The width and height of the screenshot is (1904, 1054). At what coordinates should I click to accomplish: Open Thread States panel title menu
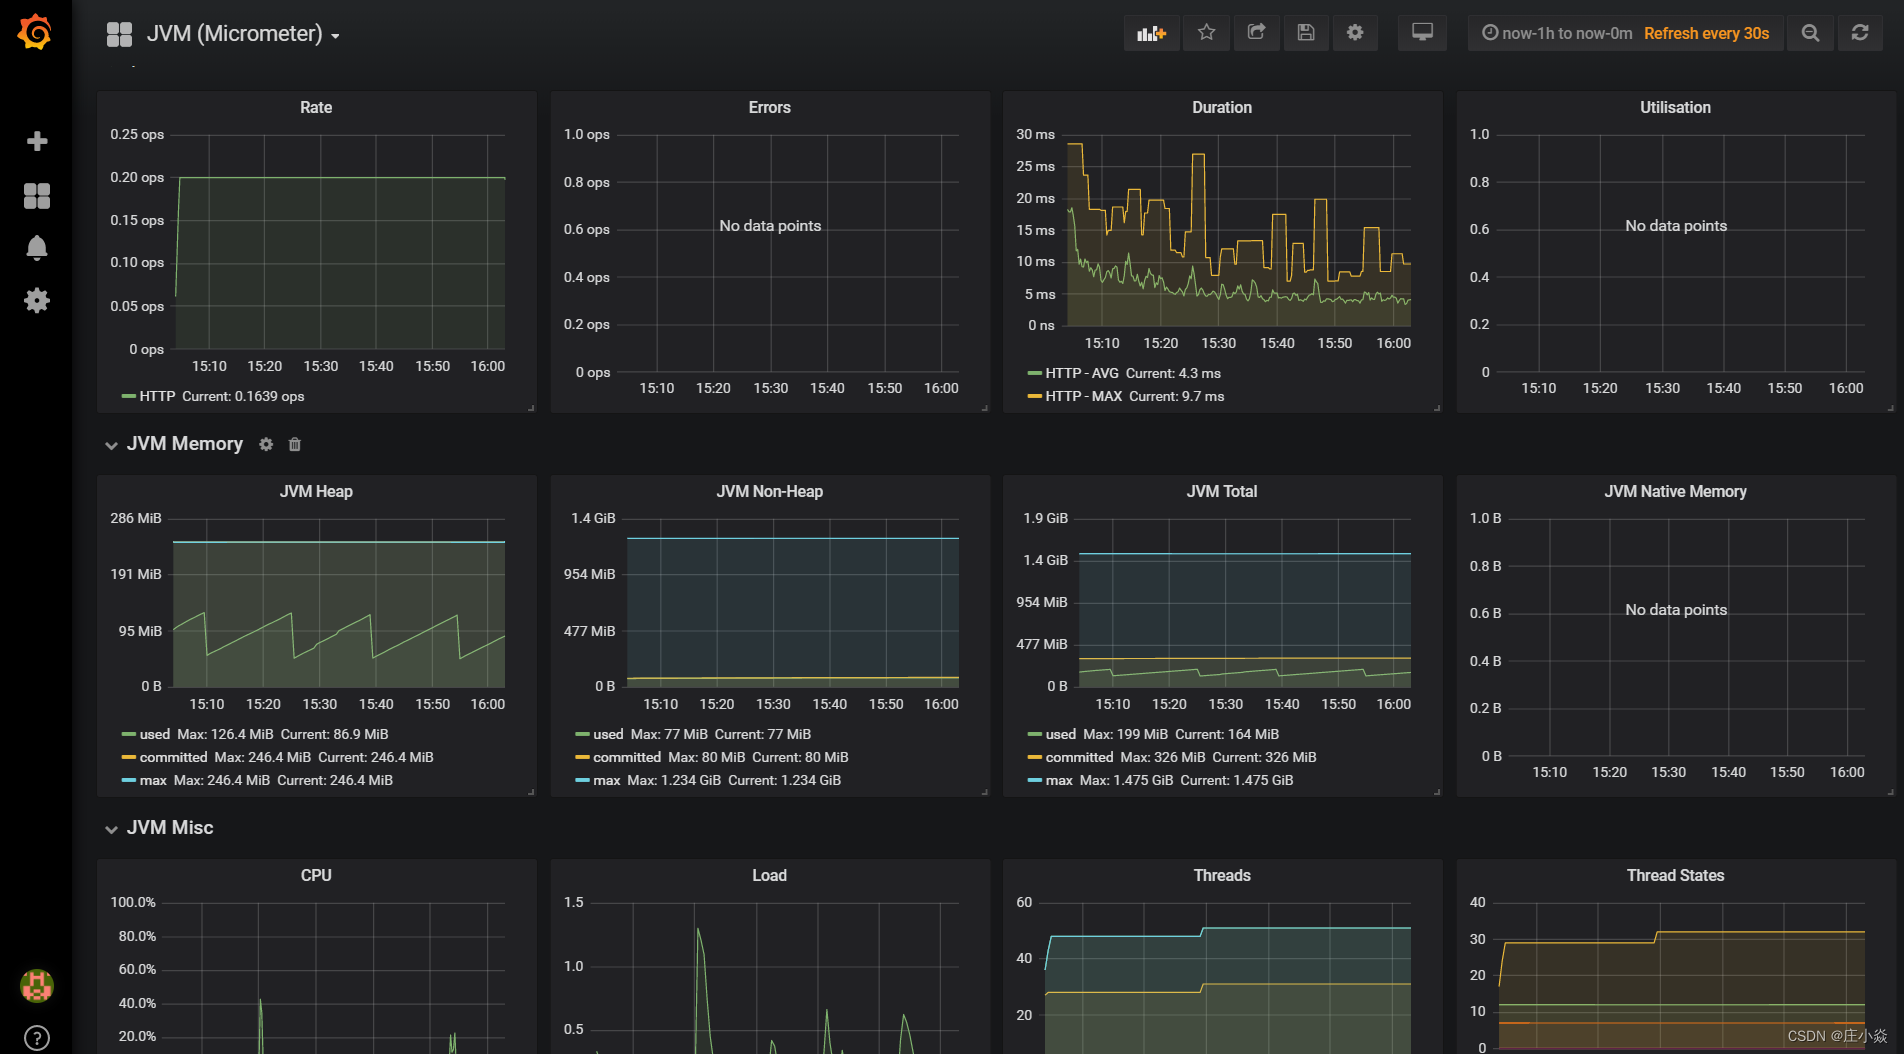click(1675, 875)
